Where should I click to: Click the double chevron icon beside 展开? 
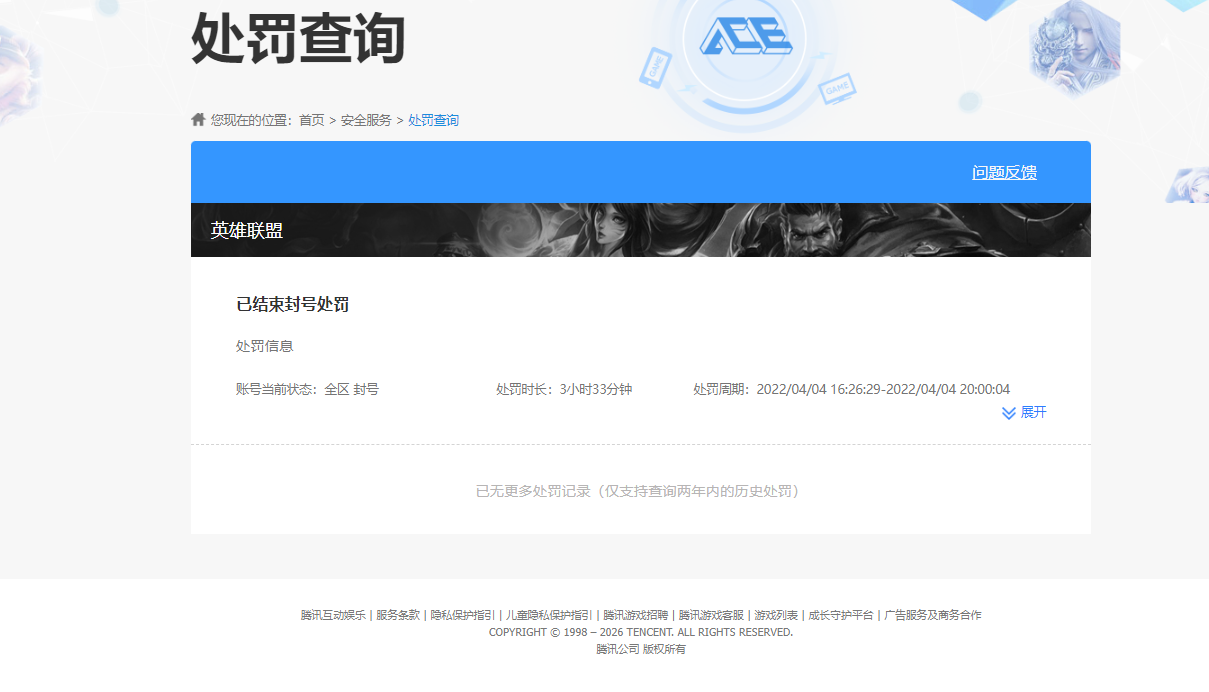[x=1009, y=413]
